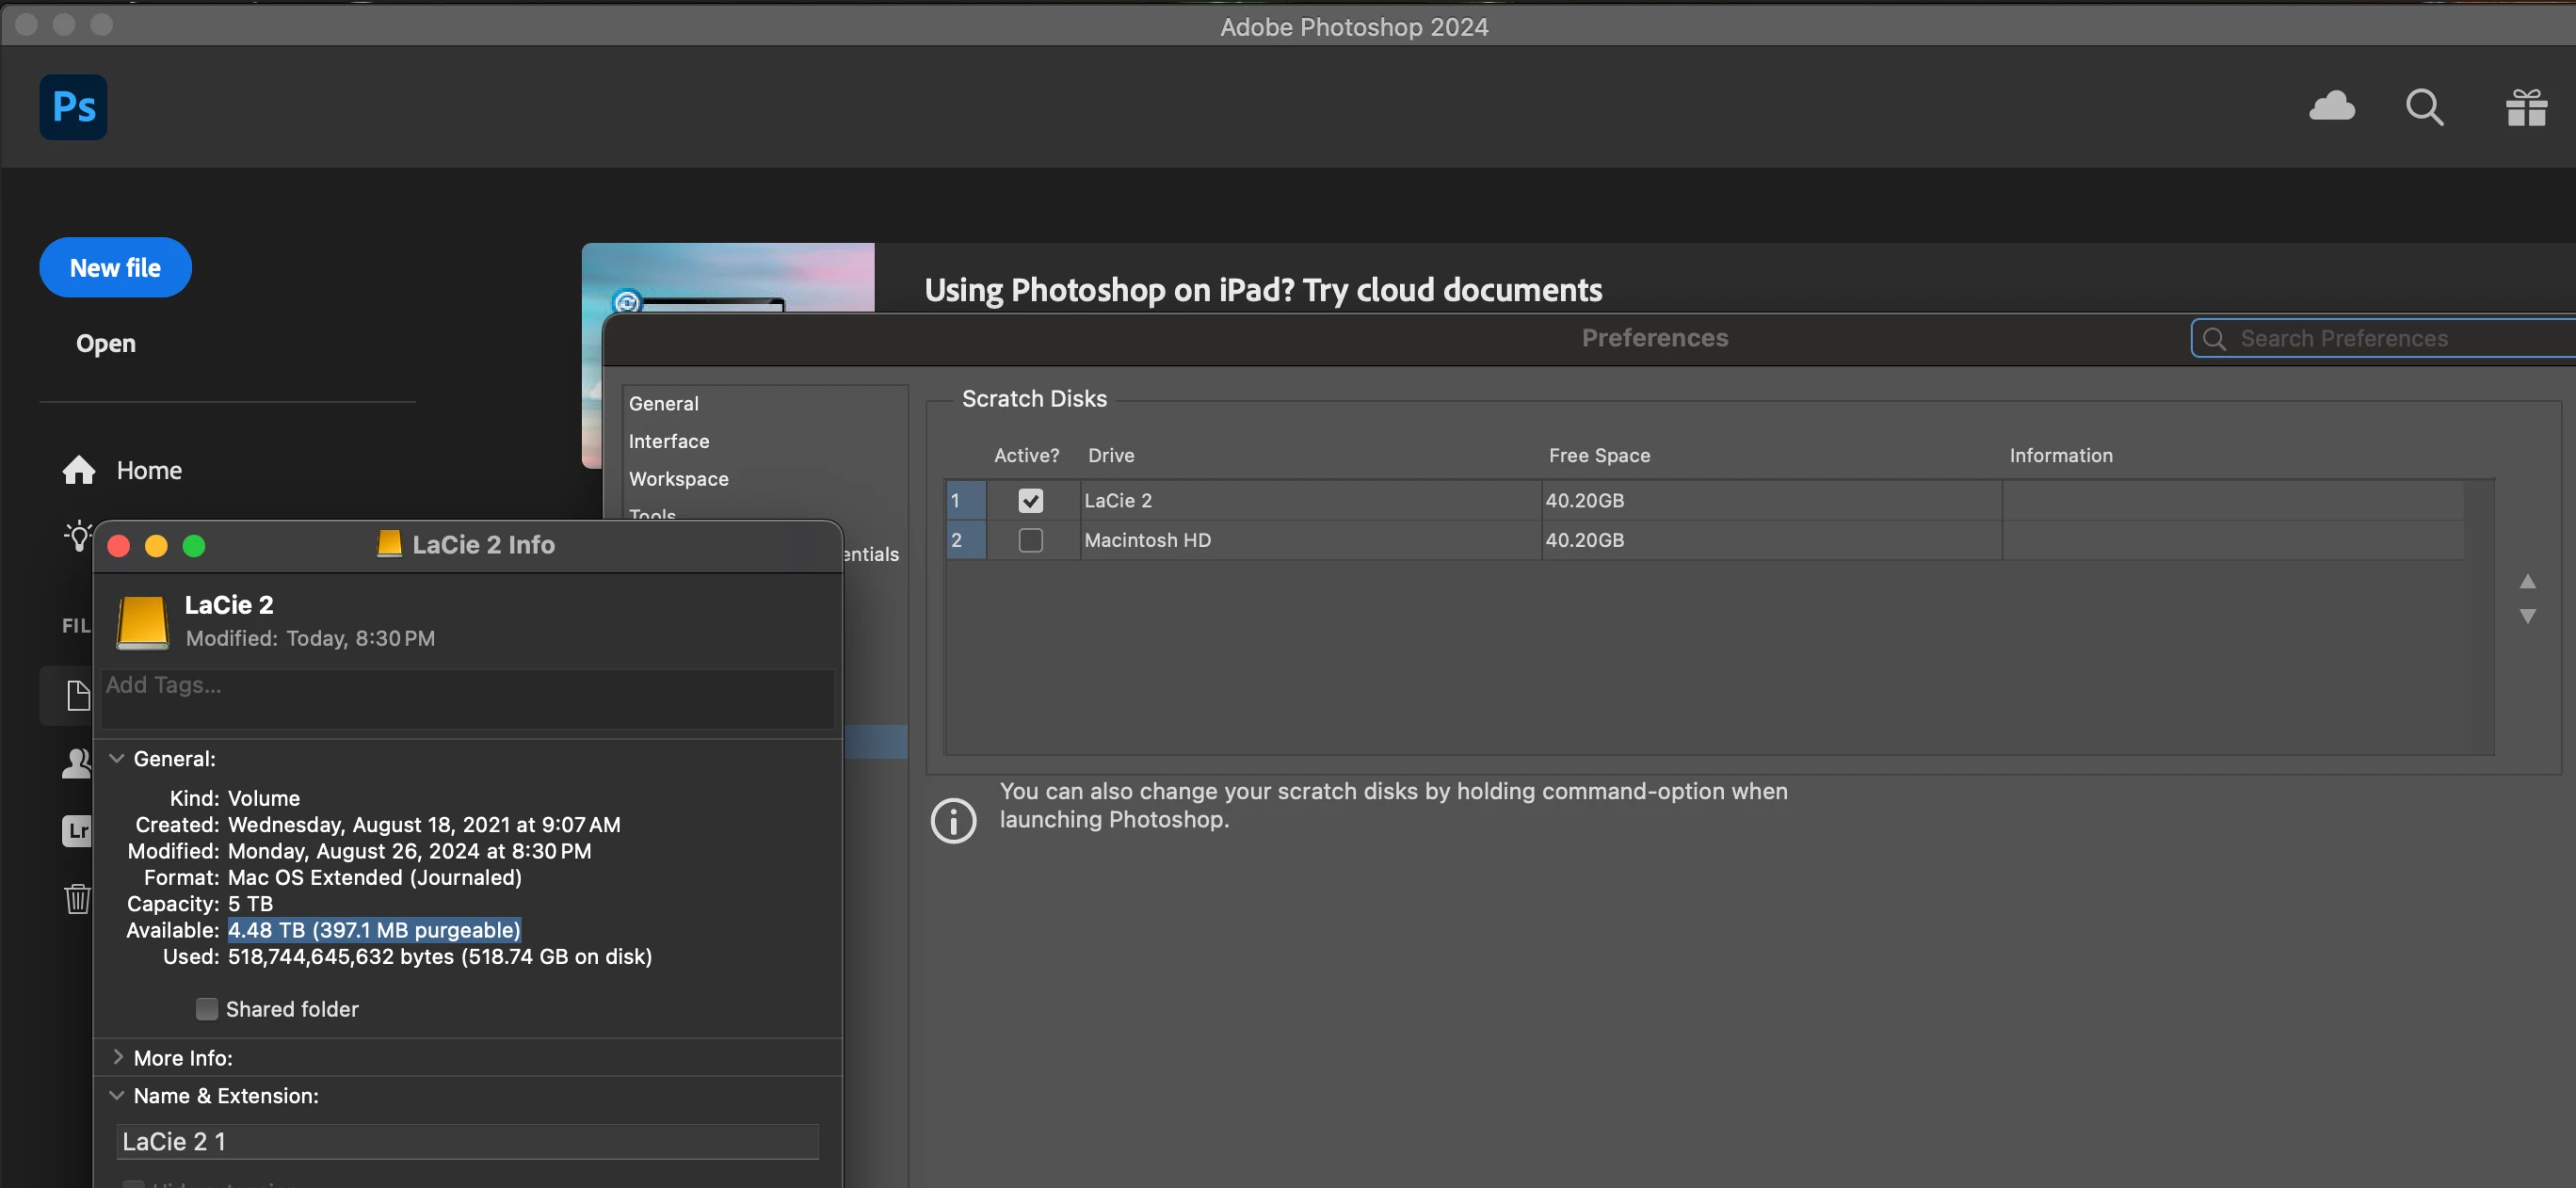Screen dimensions: 2576x1188
Task: Click the Deleted trash can icon
Action: pos(77,898)
